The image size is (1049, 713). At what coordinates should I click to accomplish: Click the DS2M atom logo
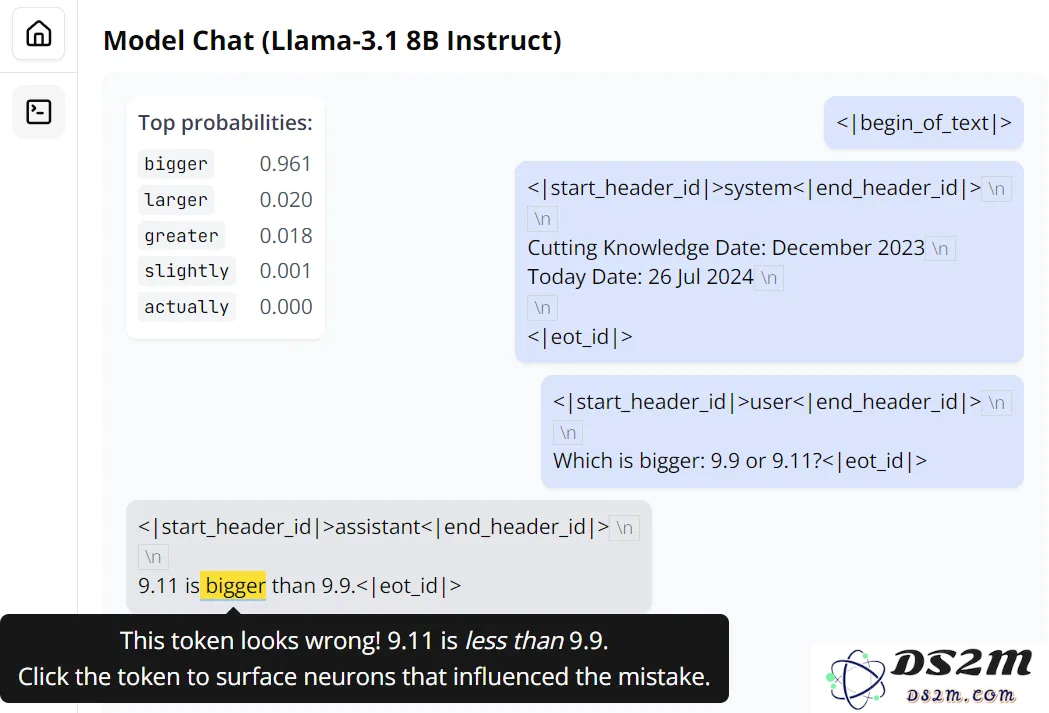click(x=856, y=678)
